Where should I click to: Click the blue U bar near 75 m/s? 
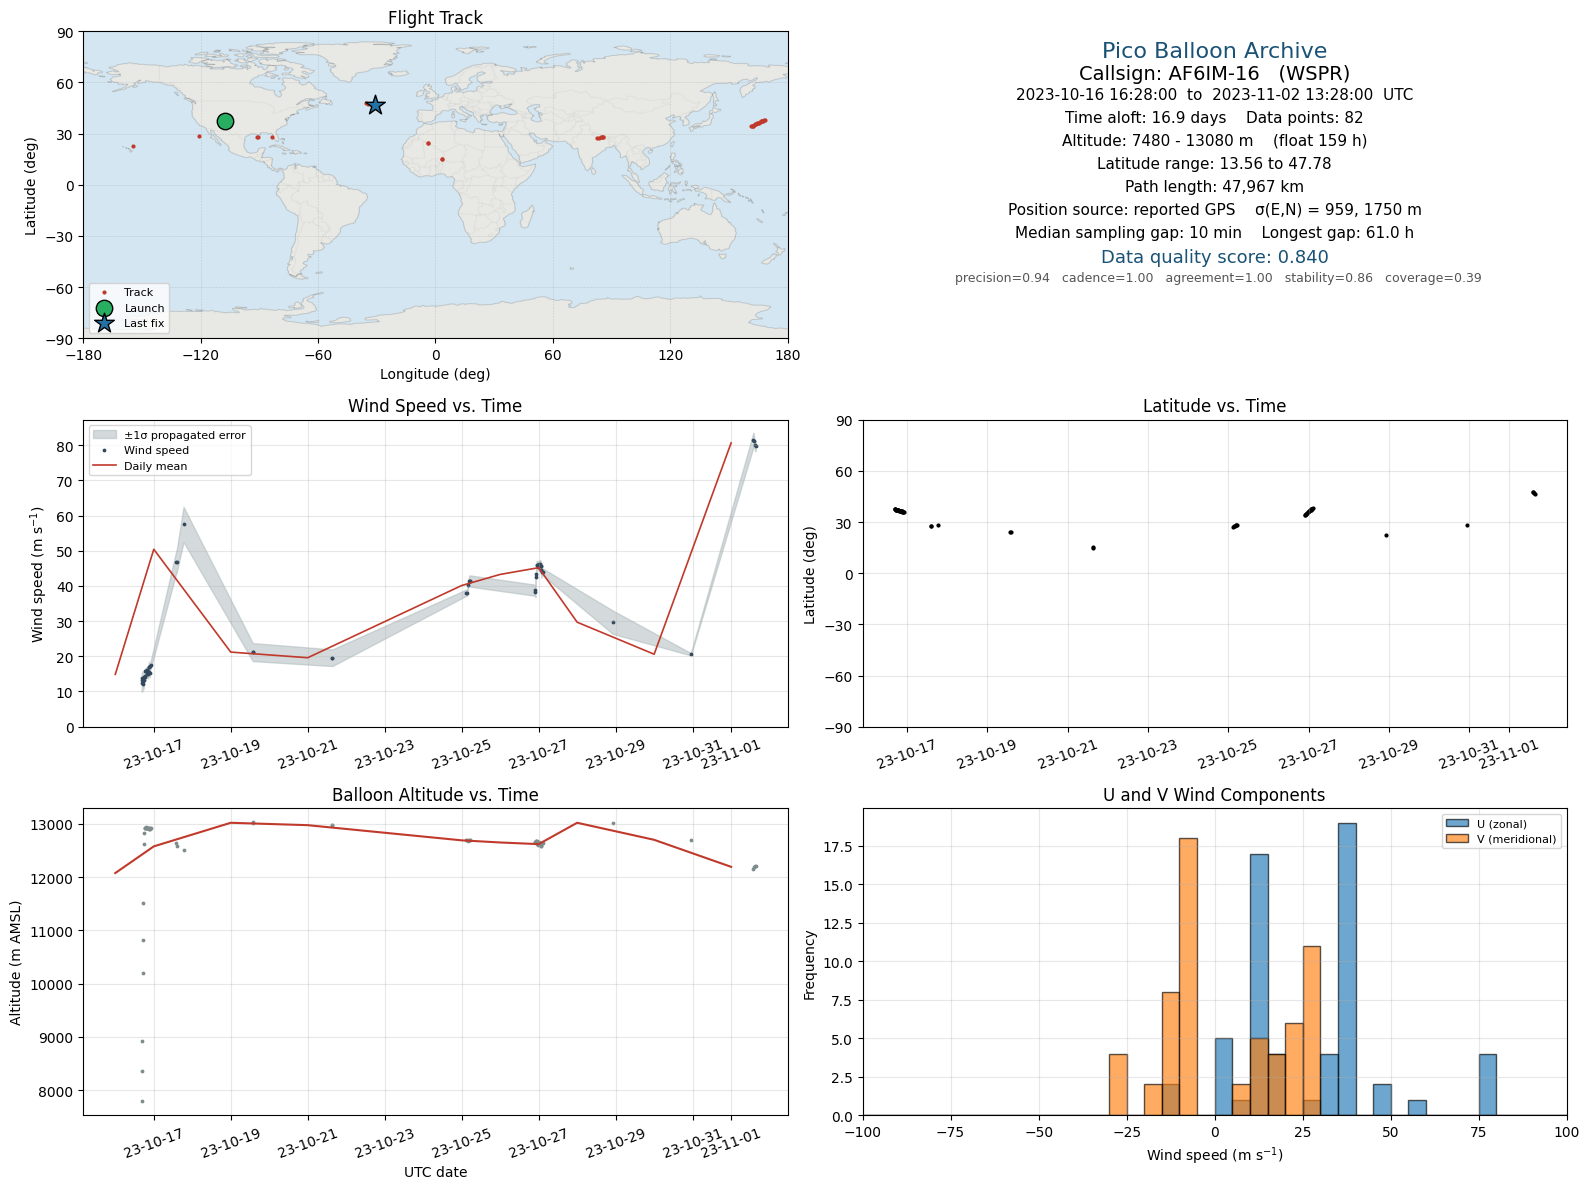pyautogui.click(x=1488, y=1084)
